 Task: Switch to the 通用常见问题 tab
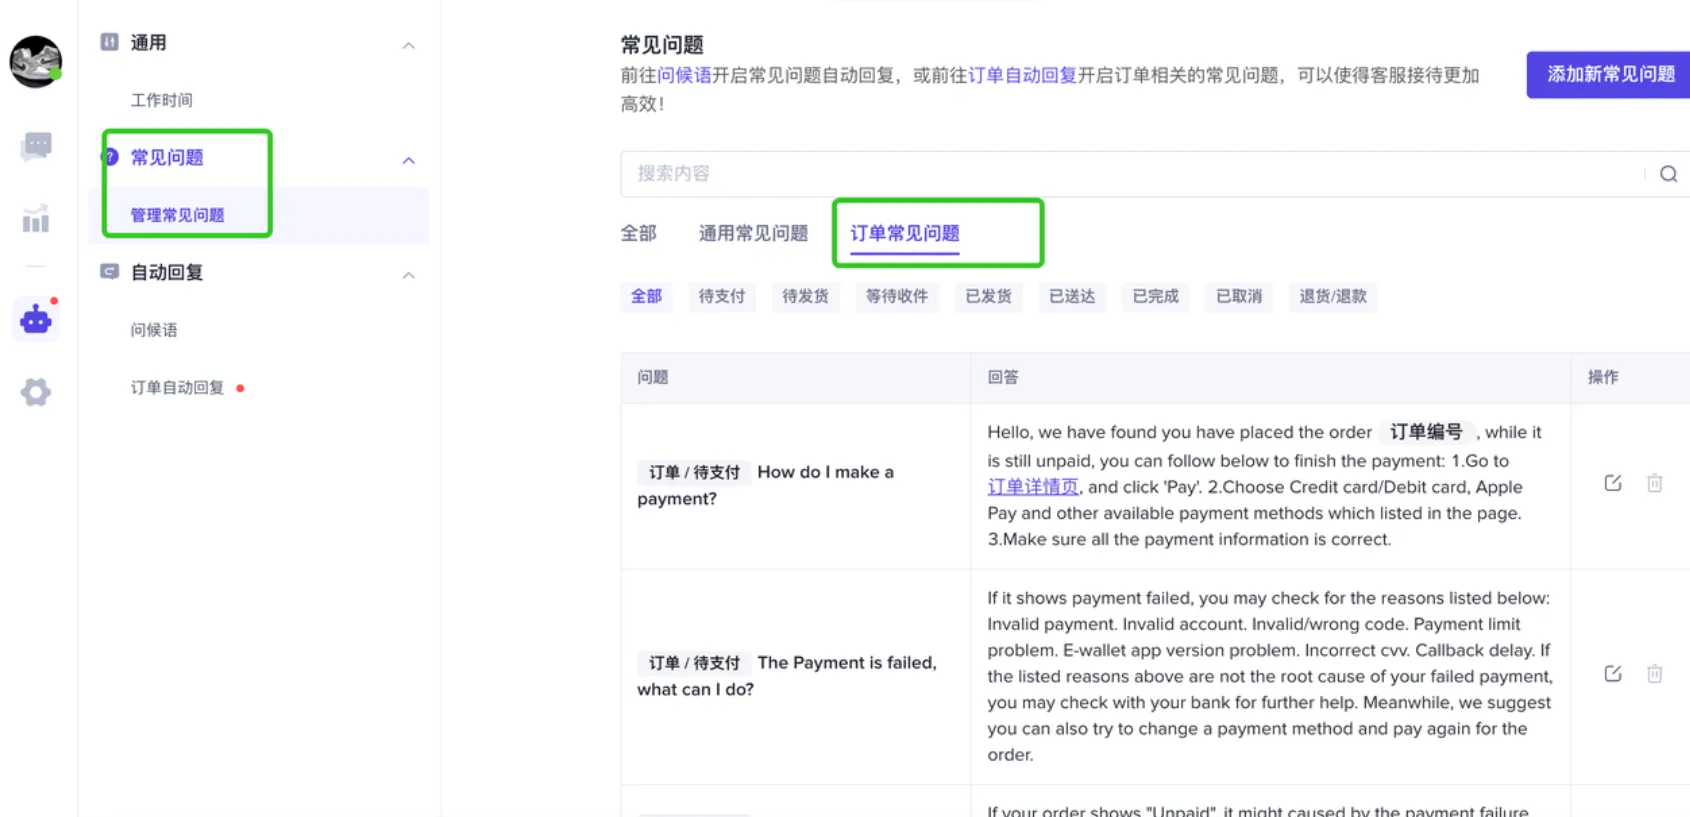click(x=753, y=233)
